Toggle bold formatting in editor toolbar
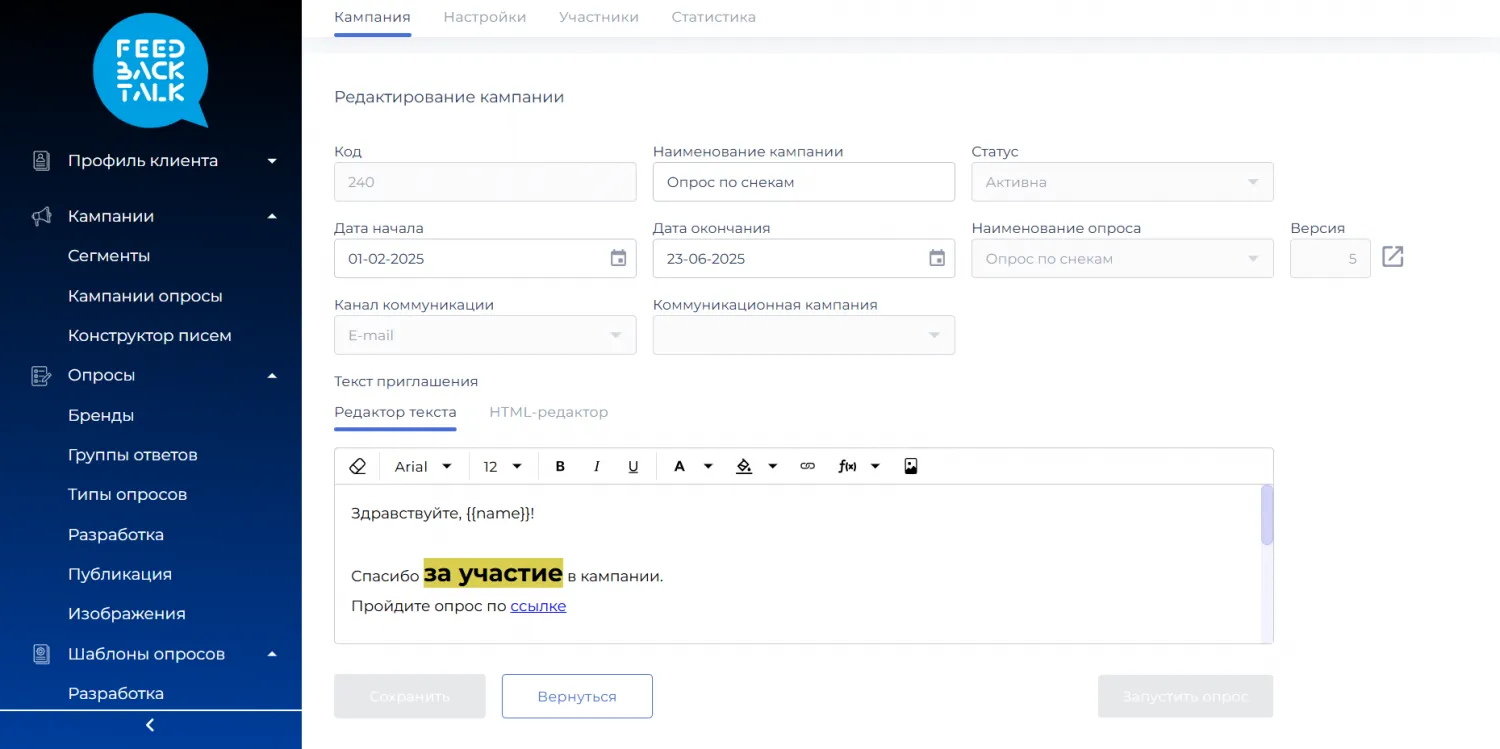 tap(560, 466)
